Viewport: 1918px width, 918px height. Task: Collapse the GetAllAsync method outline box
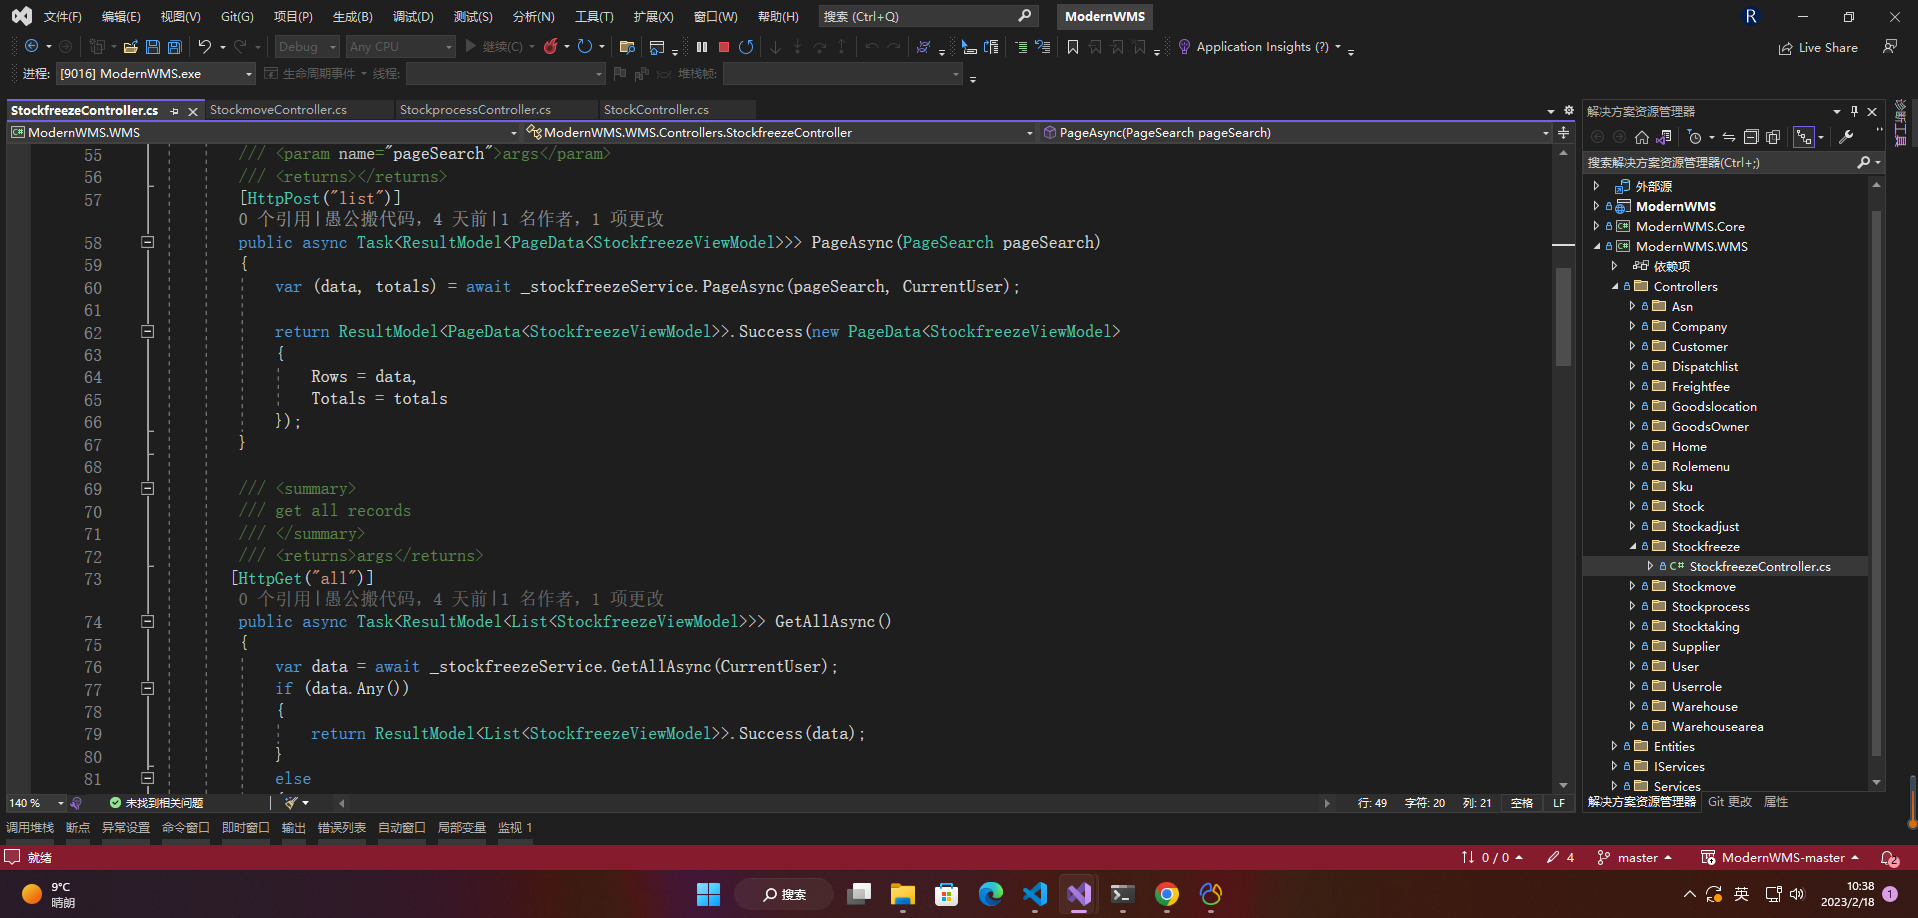[147, 621]
